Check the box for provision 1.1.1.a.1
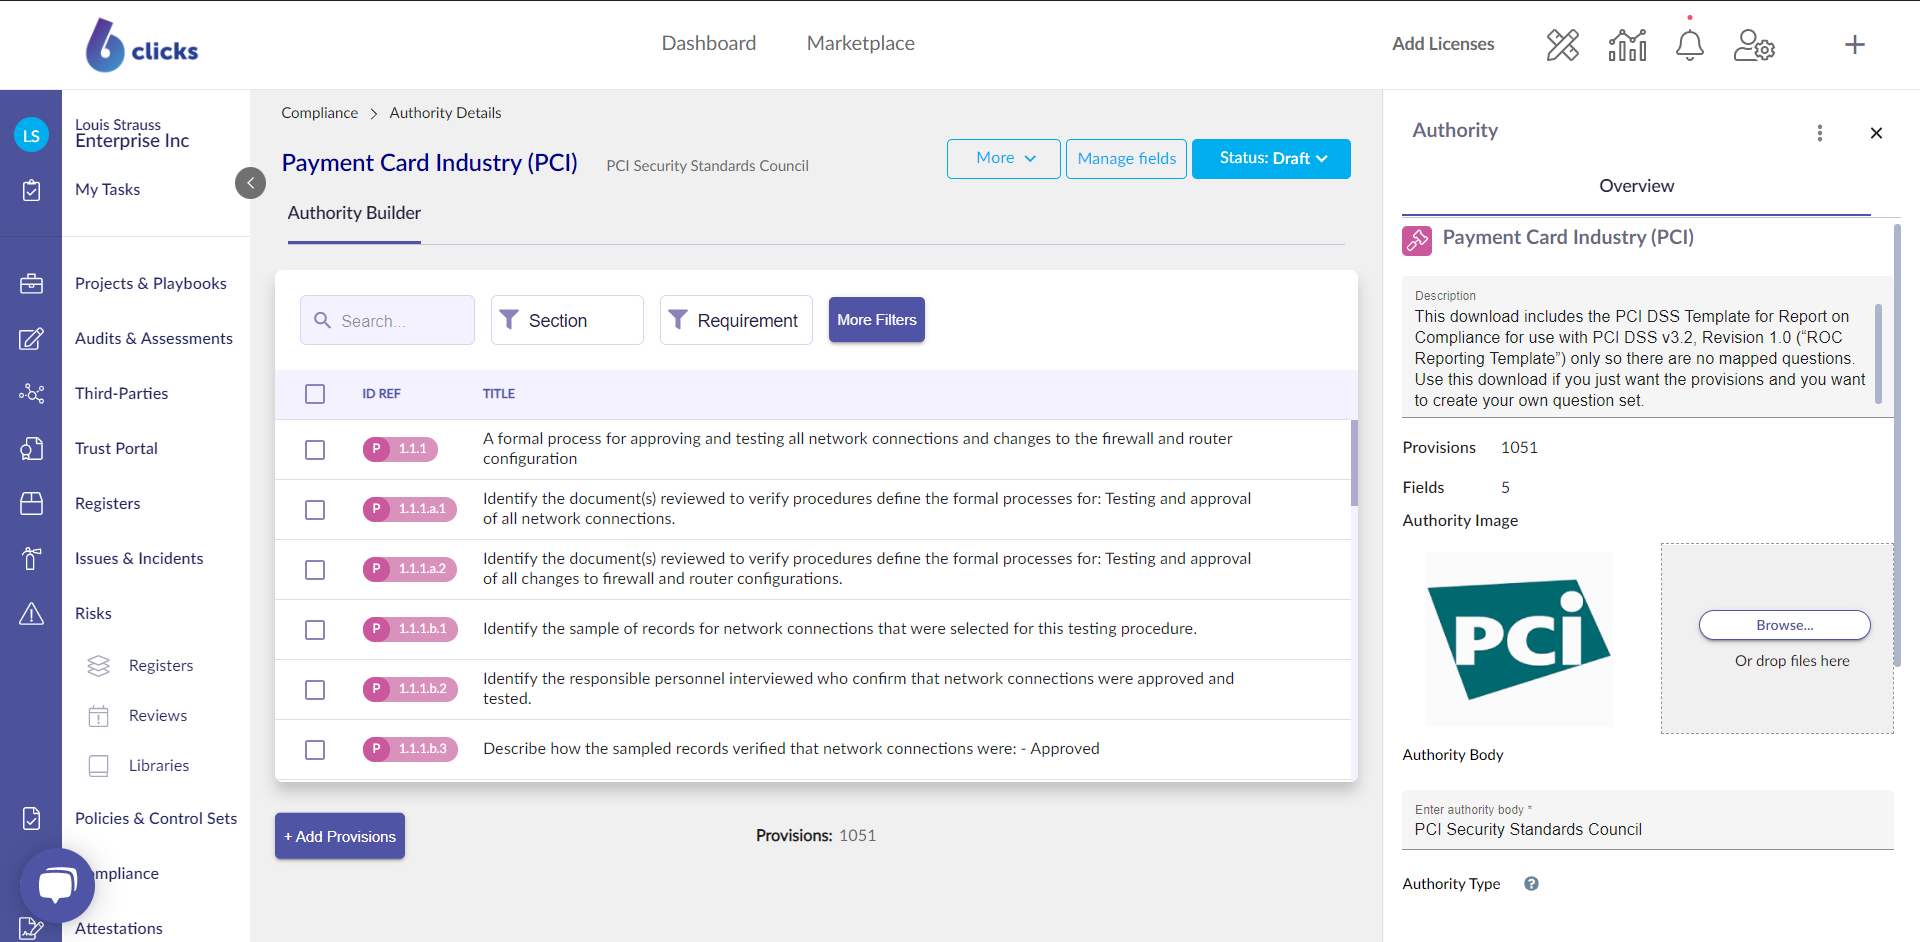Screen dimensions: 1920x942 (x=315, y=510)
